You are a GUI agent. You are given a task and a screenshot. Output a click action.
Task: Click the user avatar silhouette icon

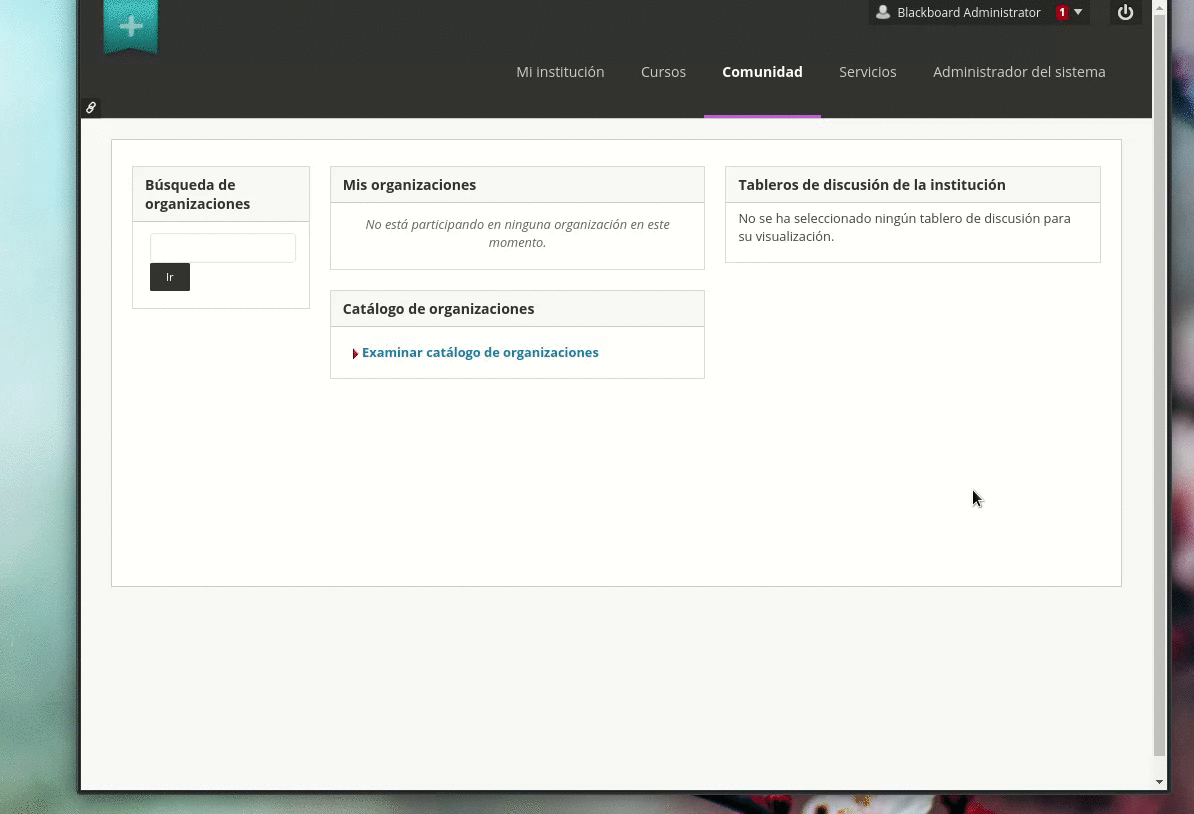(x=883, y=13)
